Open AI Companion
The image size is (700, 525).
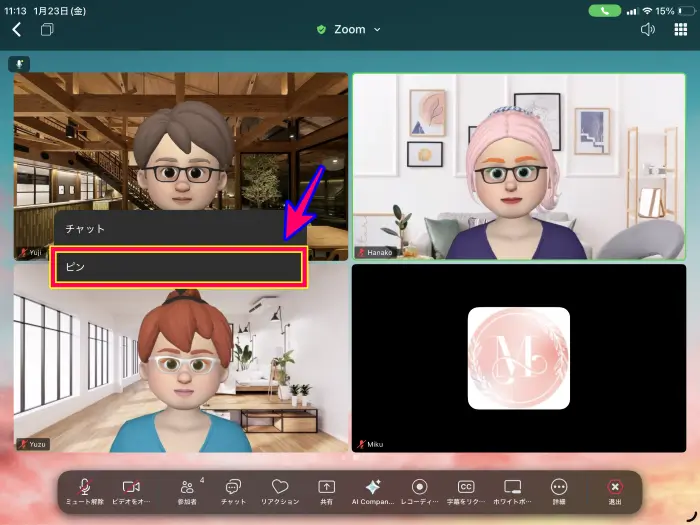click(373, 490)
